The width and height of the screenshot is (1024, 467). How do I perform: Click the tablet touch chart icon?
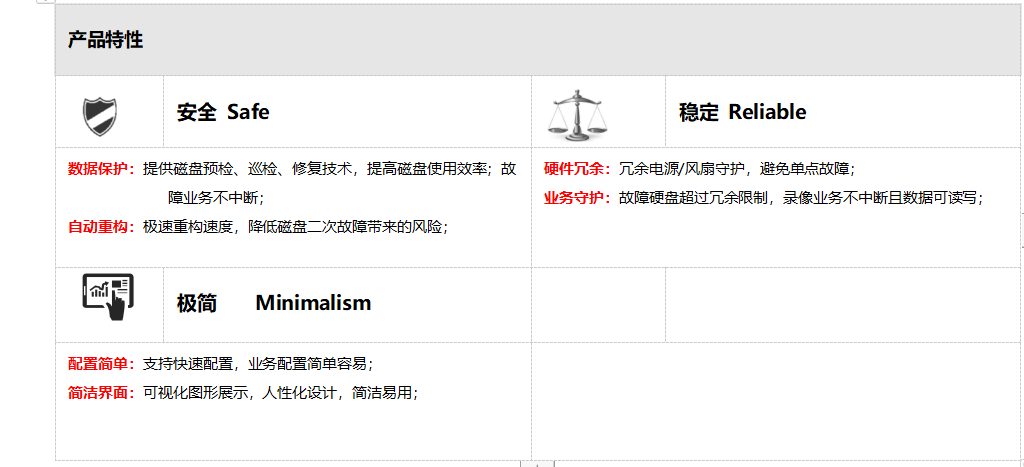[x=108, y=297]
